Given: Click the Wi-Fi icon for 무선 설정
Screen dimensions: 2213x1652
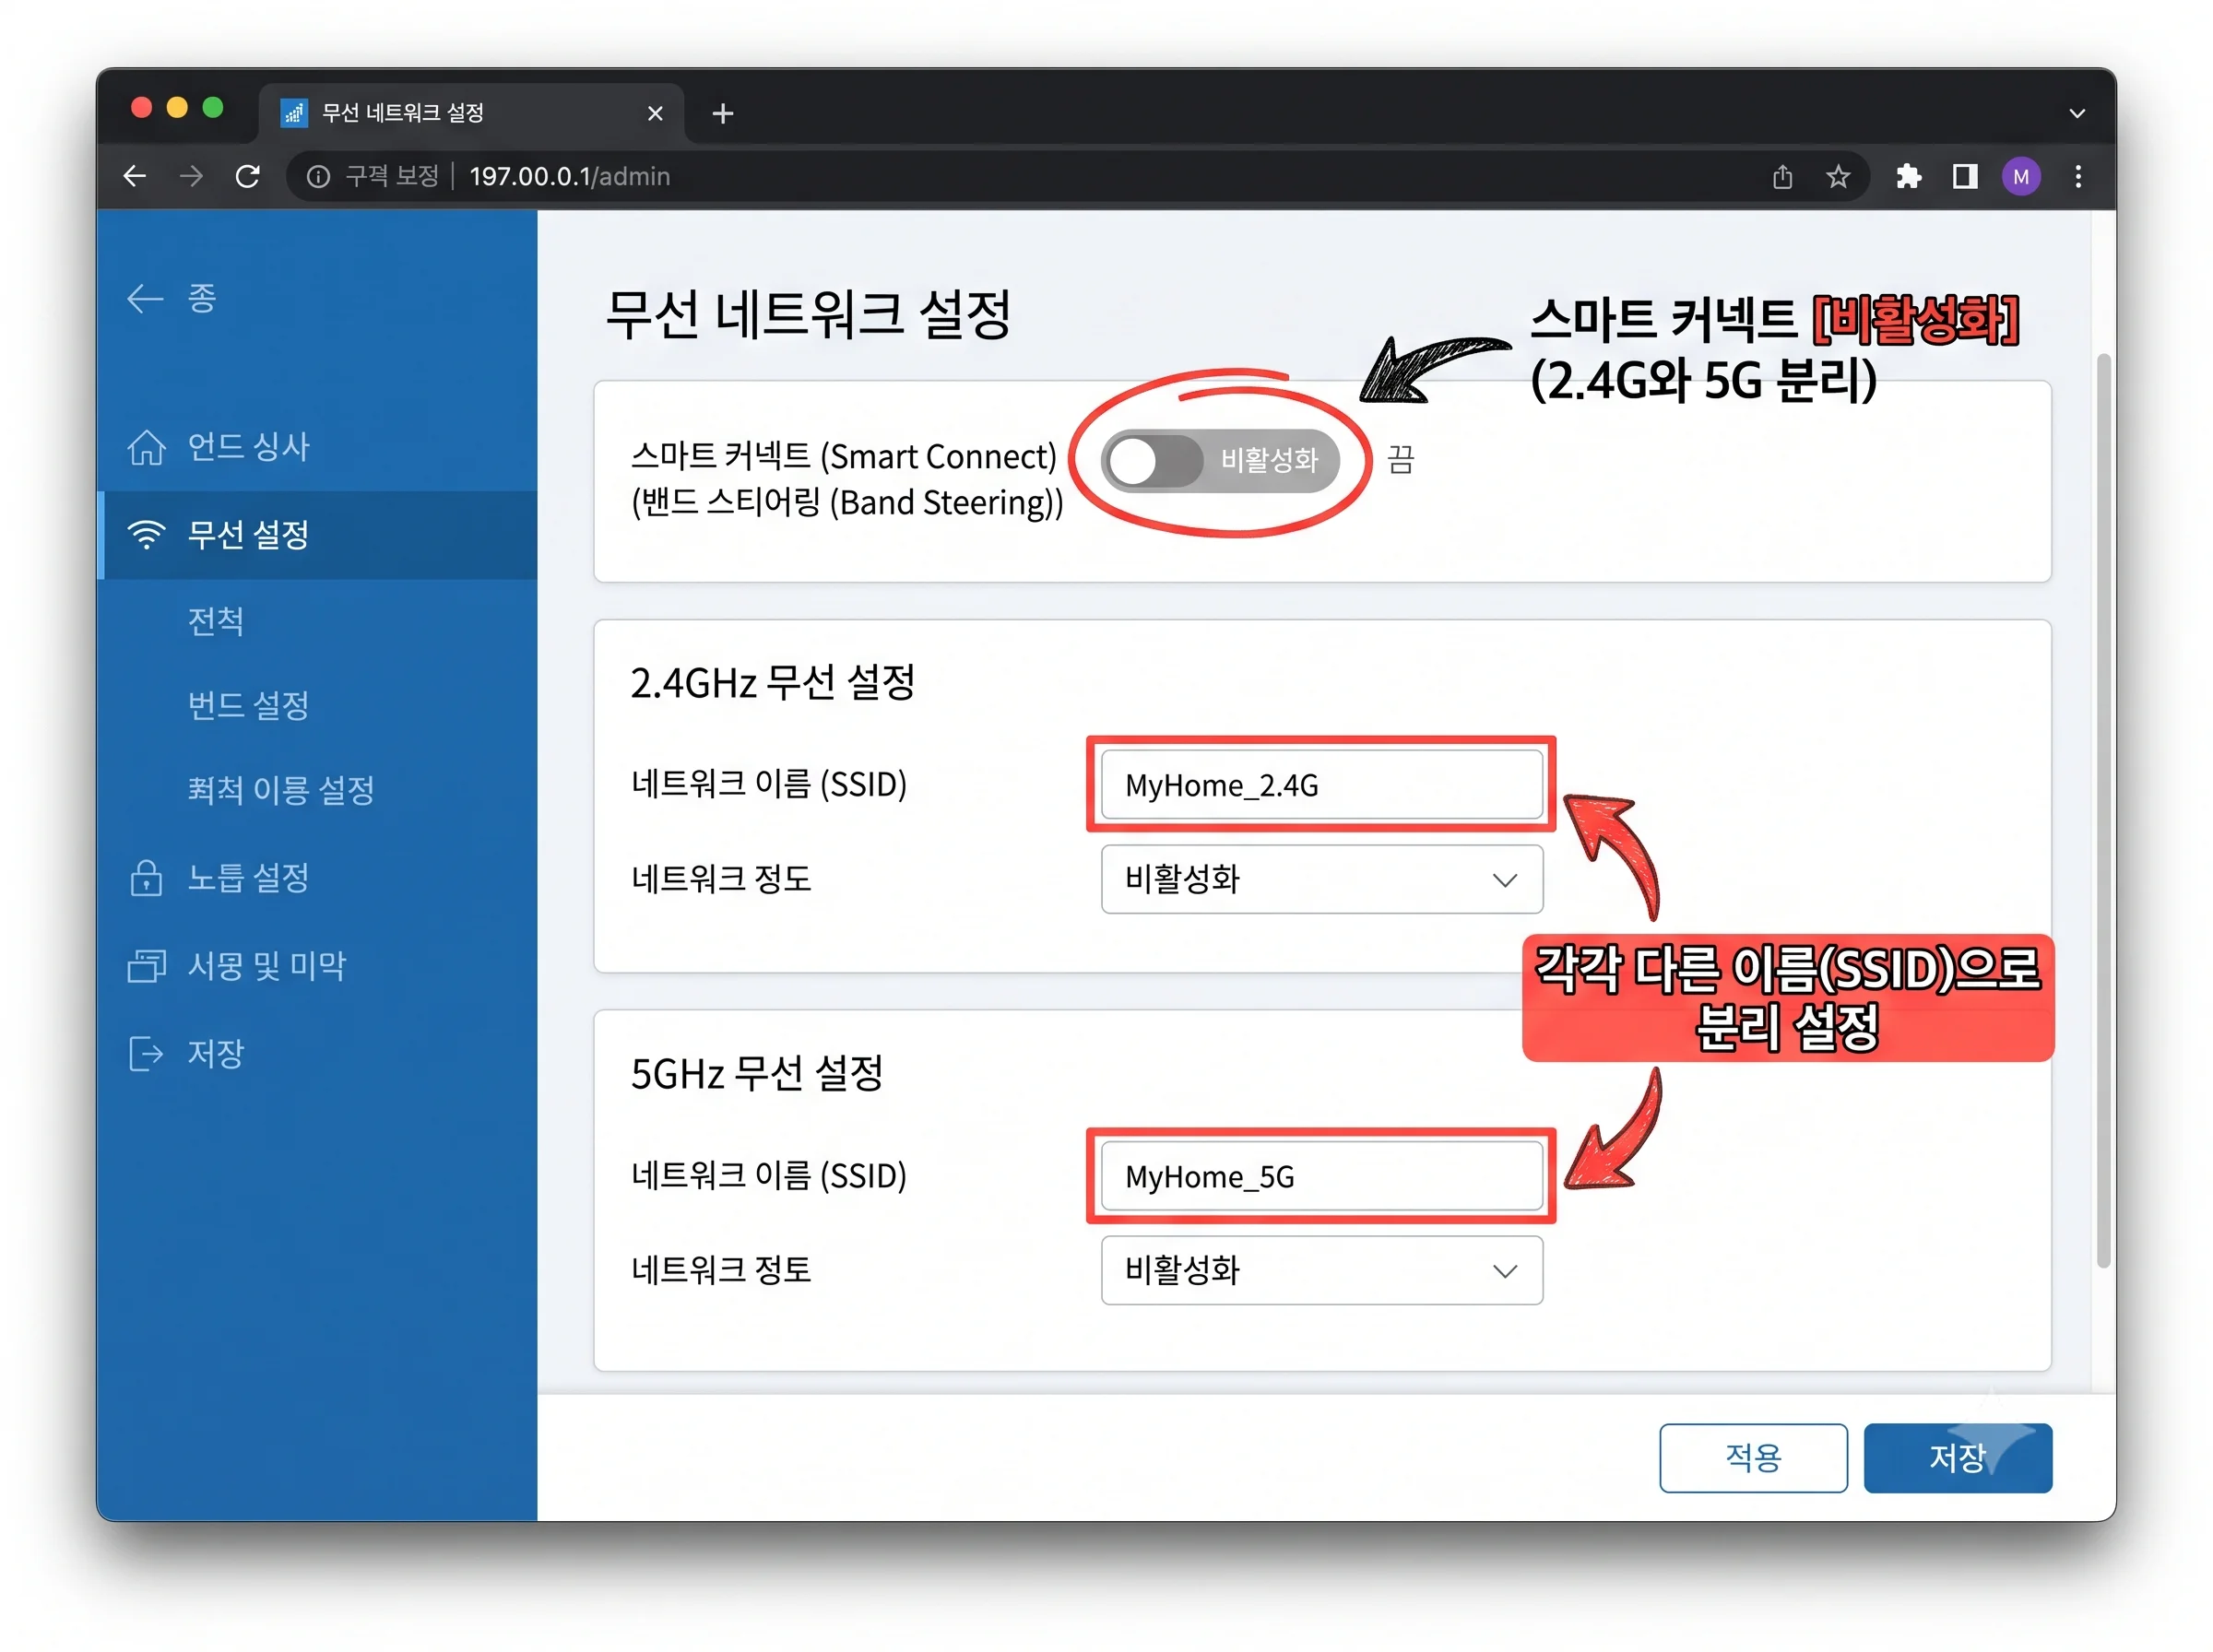Looking at the screenshot, I should click(x=146, y=534).
